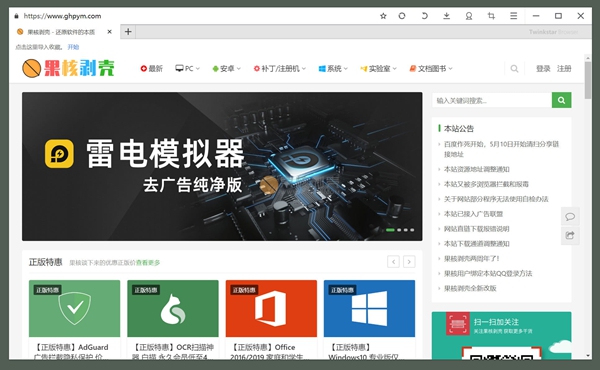Open notice 关于网站部分程序无法使用自检办法
This screenshot has width=600, height=370.
click(496, 199)
